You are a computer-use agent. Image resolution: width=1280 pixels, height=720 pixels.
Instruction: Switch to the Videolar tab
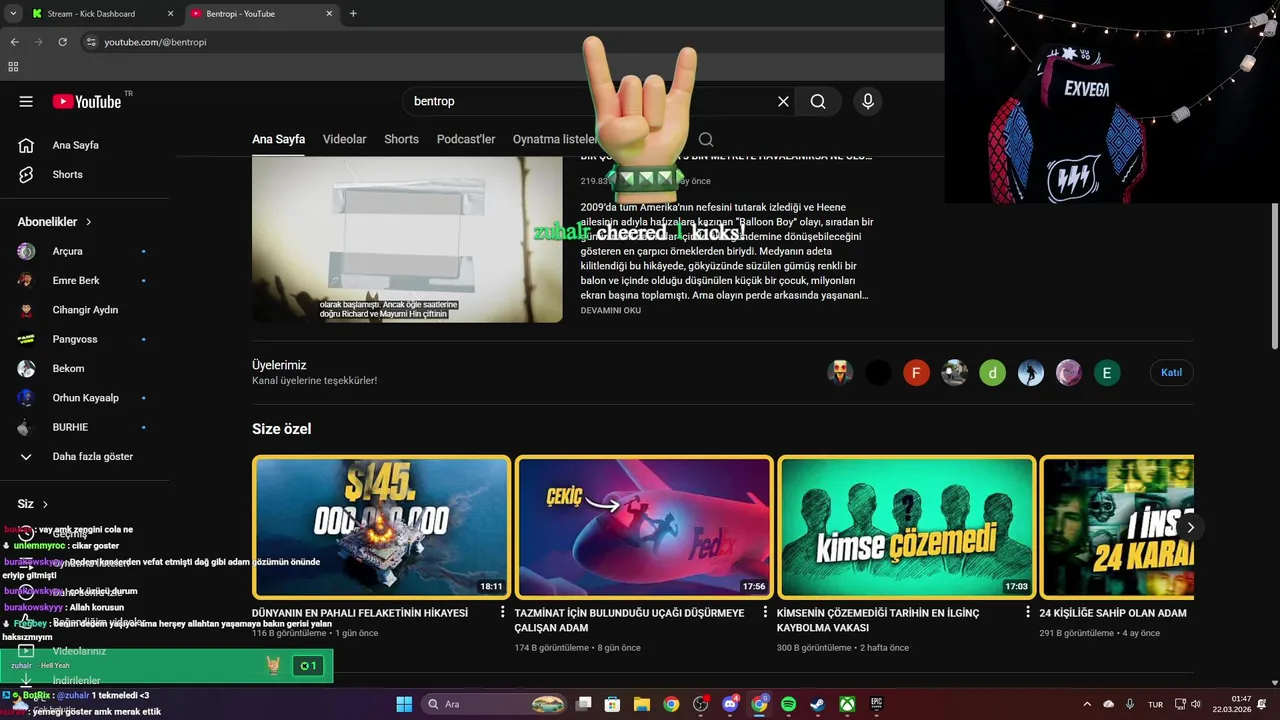click(344, 139)
